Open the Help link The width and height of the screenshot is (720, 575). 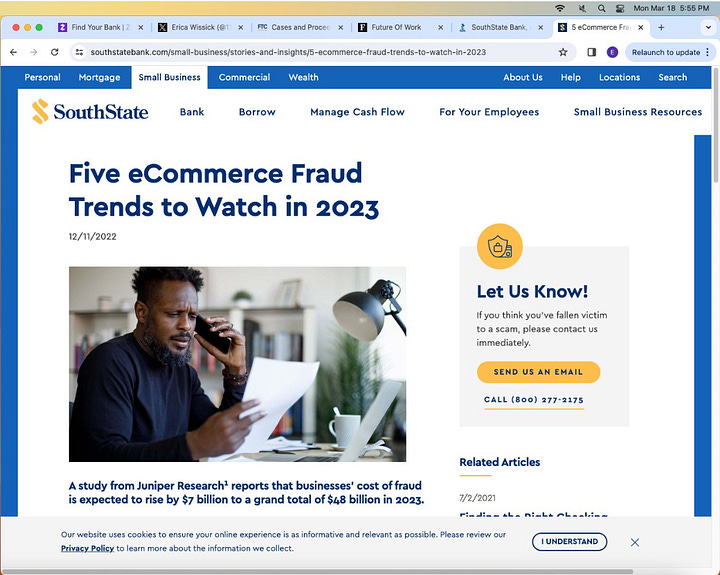[x=570, y=77]
